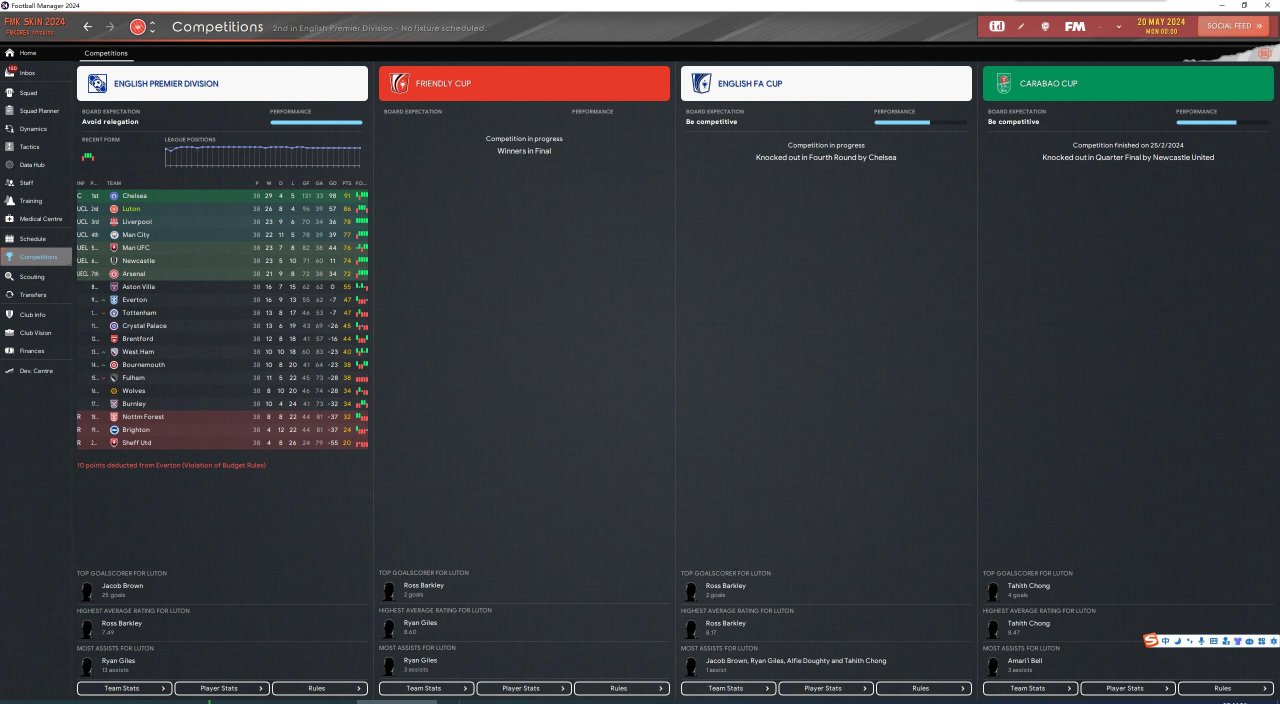Open the Dynamics section icon
The image size is (1280, 704).
point(9,129)
